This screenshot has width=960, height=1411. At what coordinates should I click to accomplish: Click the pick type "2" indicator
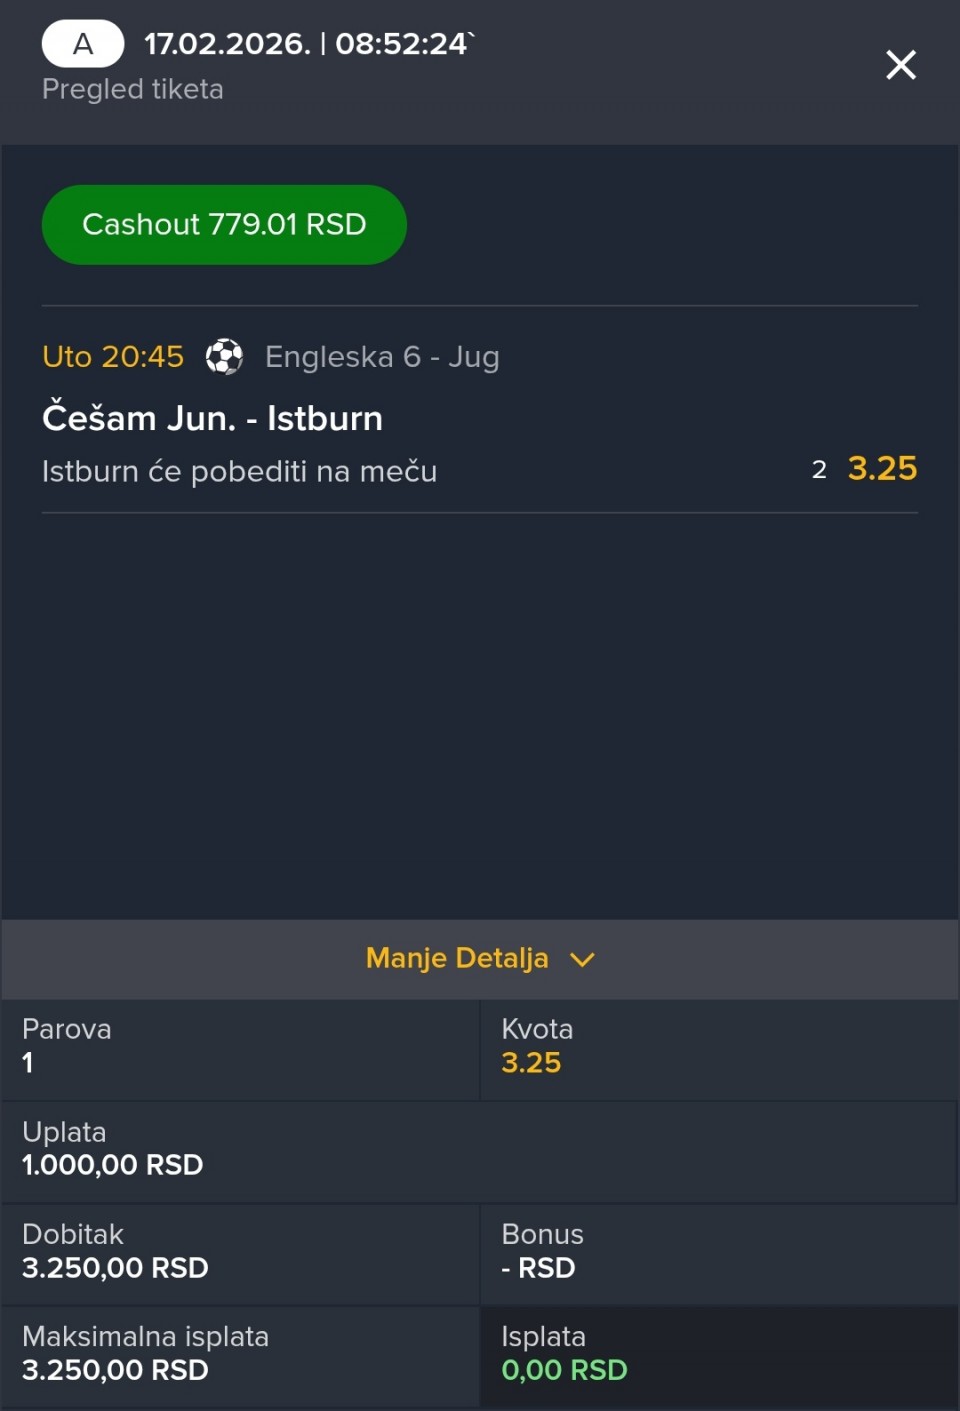click(x=819, y=470)
